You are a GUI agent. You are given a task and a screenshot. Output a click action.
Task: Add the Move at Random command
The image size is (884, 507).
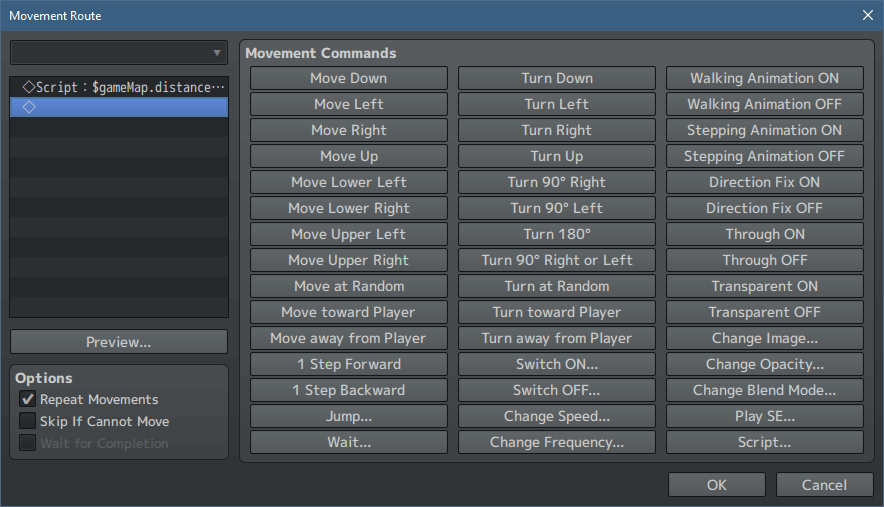[x=349, y=286]
